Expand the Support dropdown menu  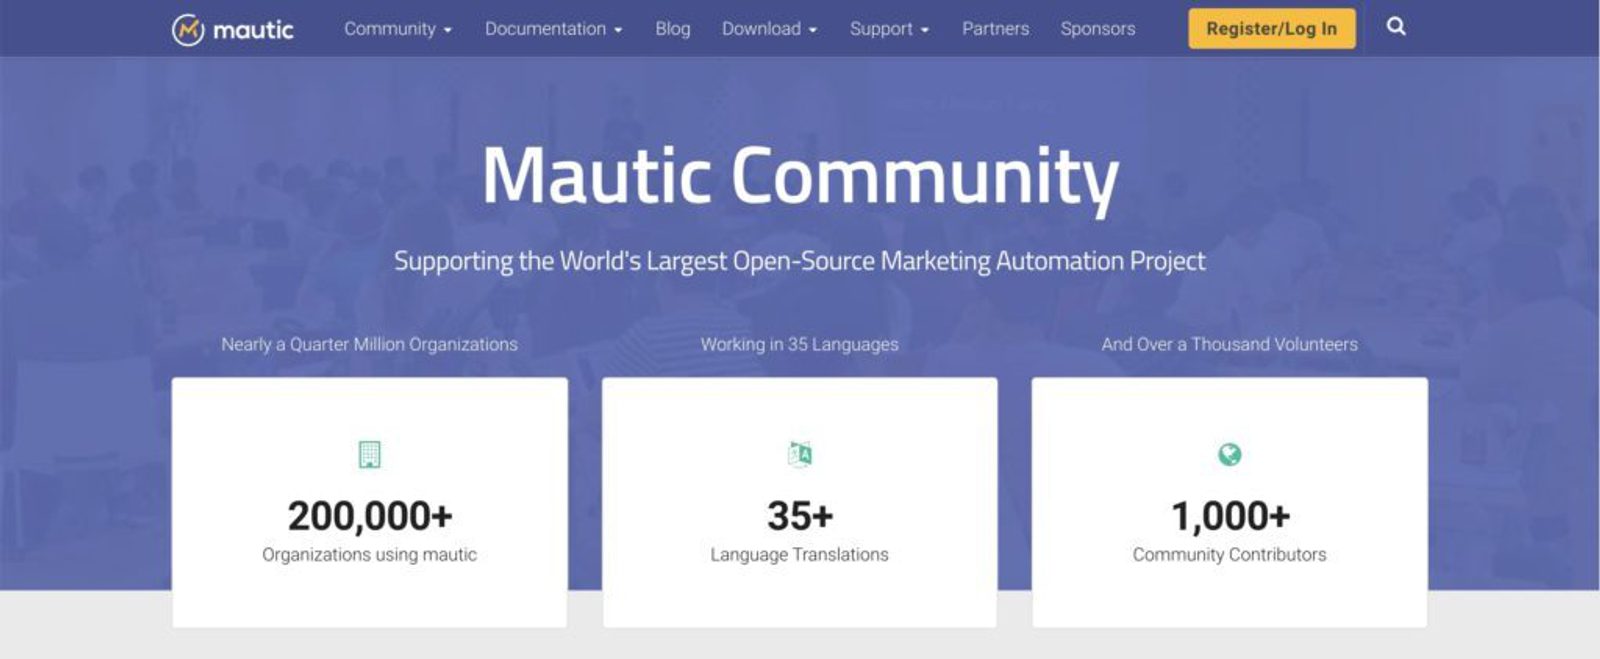(x=889, y=29)
